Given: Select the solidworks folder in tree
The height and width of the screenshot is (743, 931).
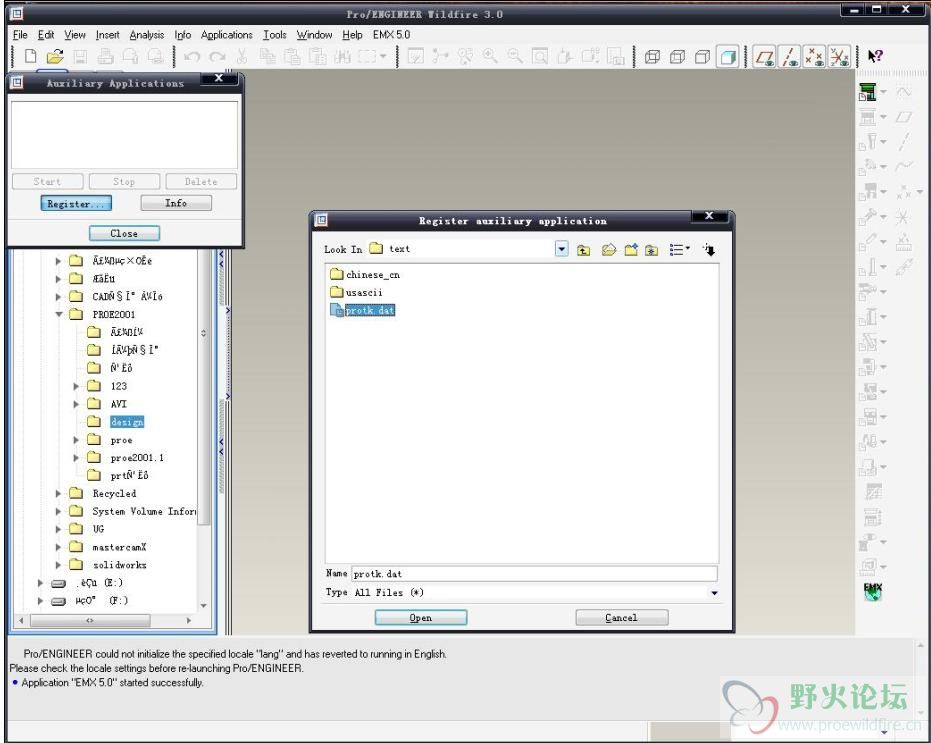Looking at the screenshot, I should 119,565.
